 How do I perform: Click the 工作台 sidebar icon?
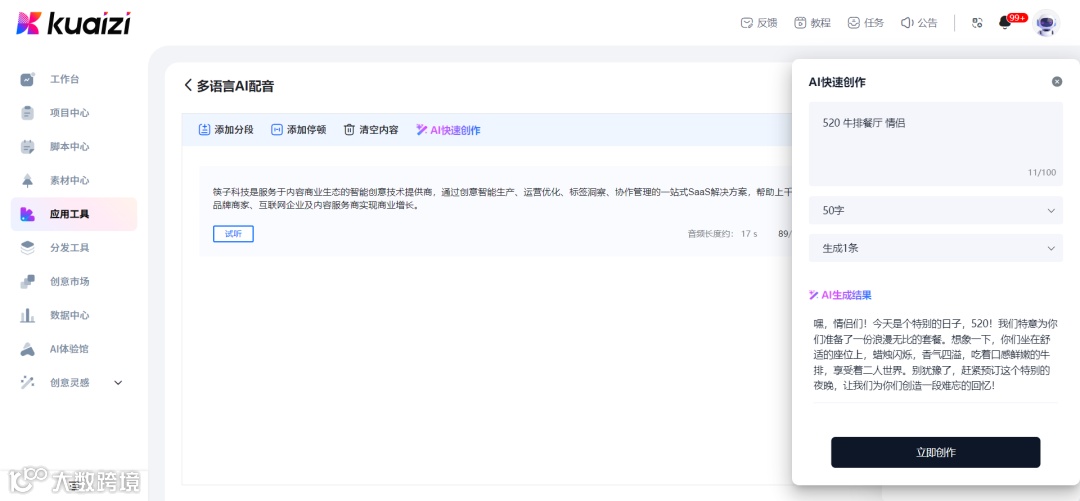coord(27,79)
